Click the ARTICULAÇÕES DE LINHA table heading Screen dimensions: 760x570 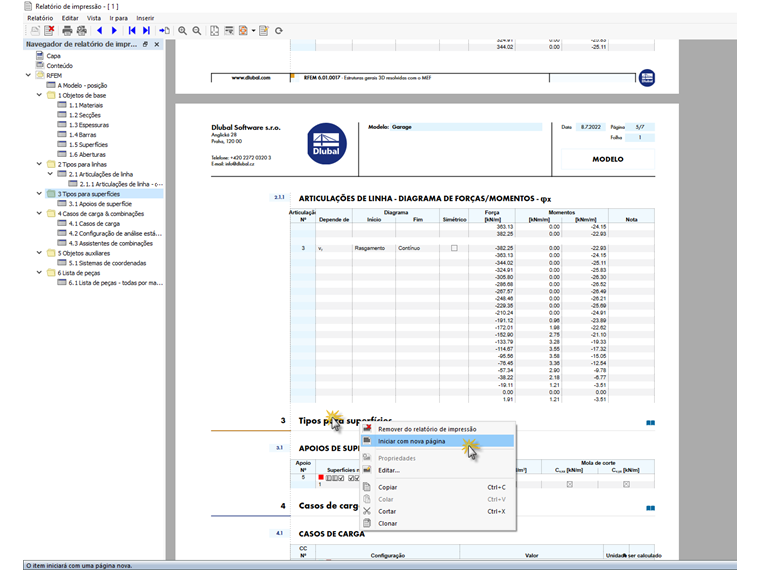pos(425,198)
